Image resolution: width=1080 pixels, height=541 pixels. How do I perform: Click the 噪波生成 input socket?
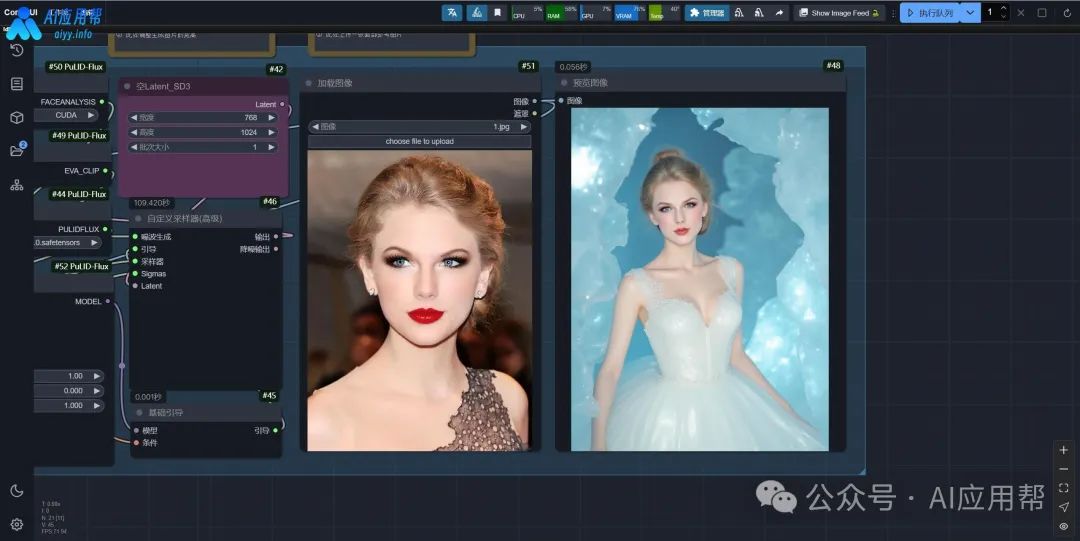[x=135, y=236]
